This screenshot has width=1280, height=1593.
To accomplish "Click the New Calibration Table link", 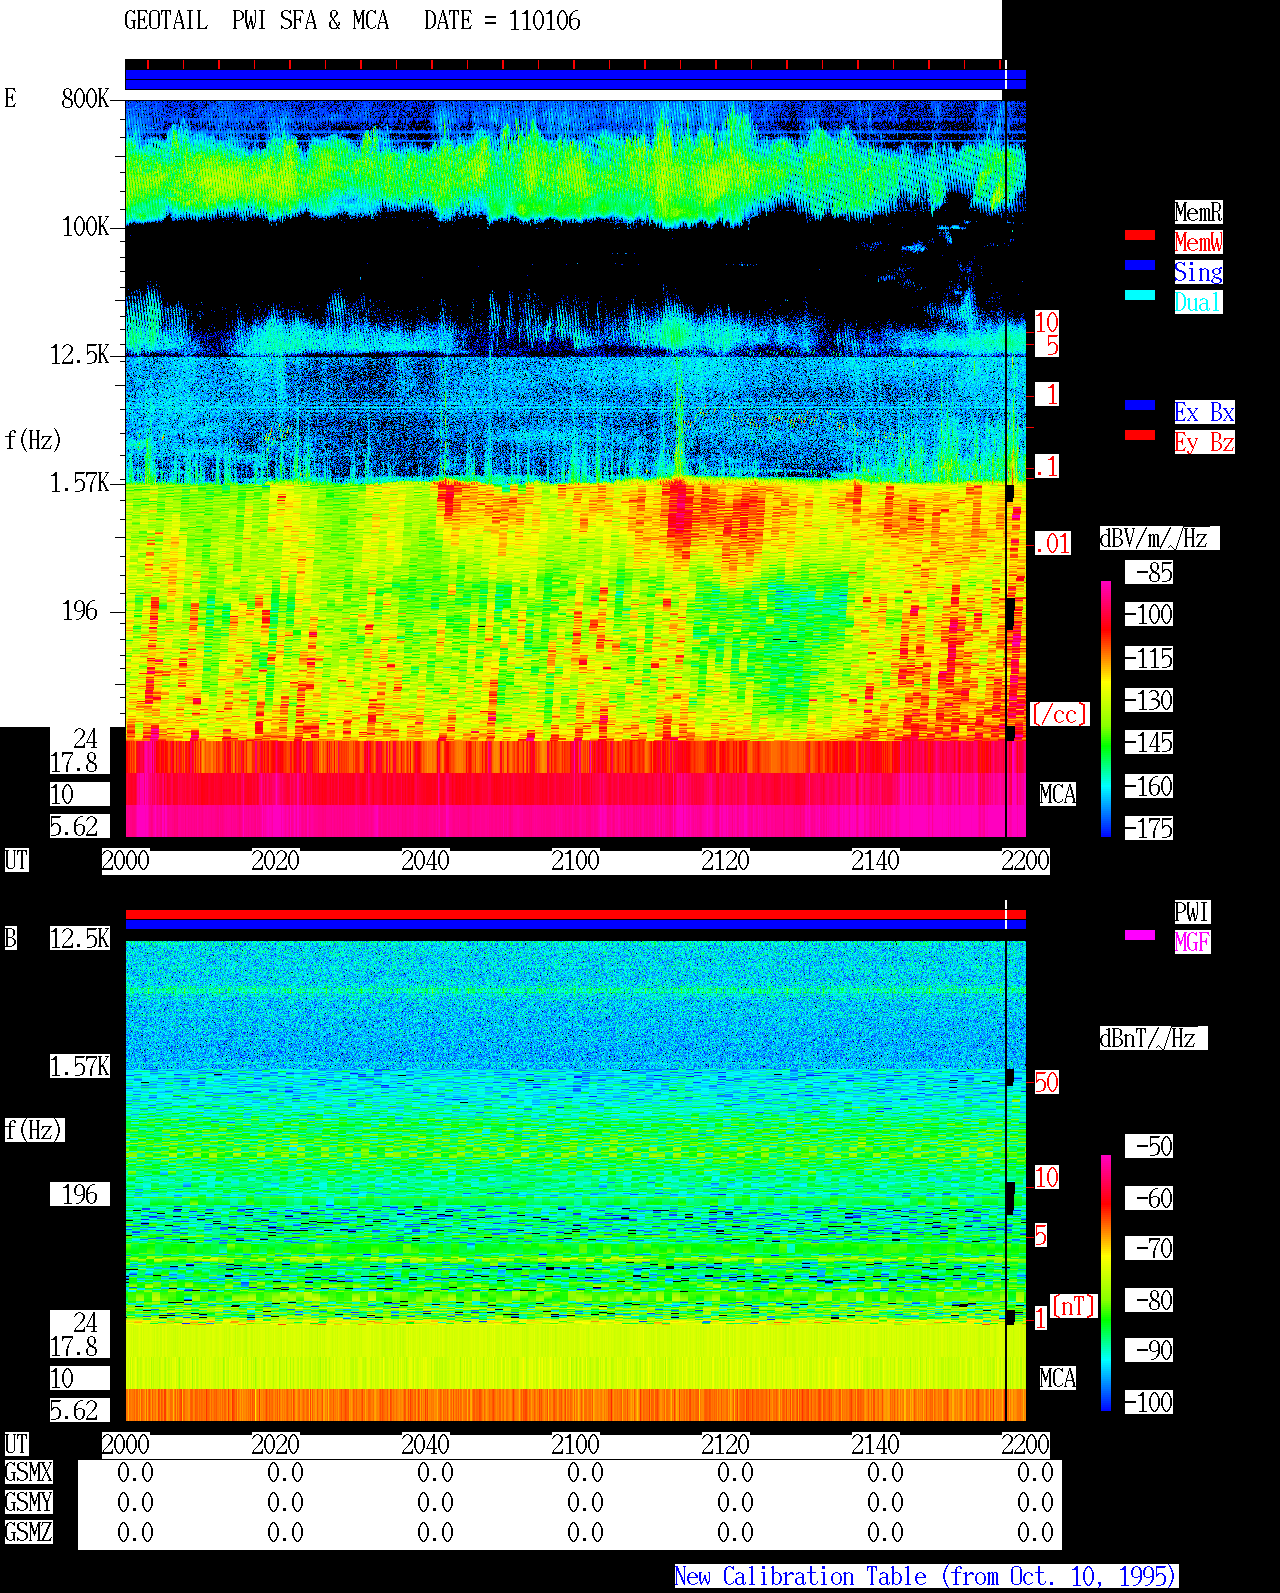I will coord(926,1577).
